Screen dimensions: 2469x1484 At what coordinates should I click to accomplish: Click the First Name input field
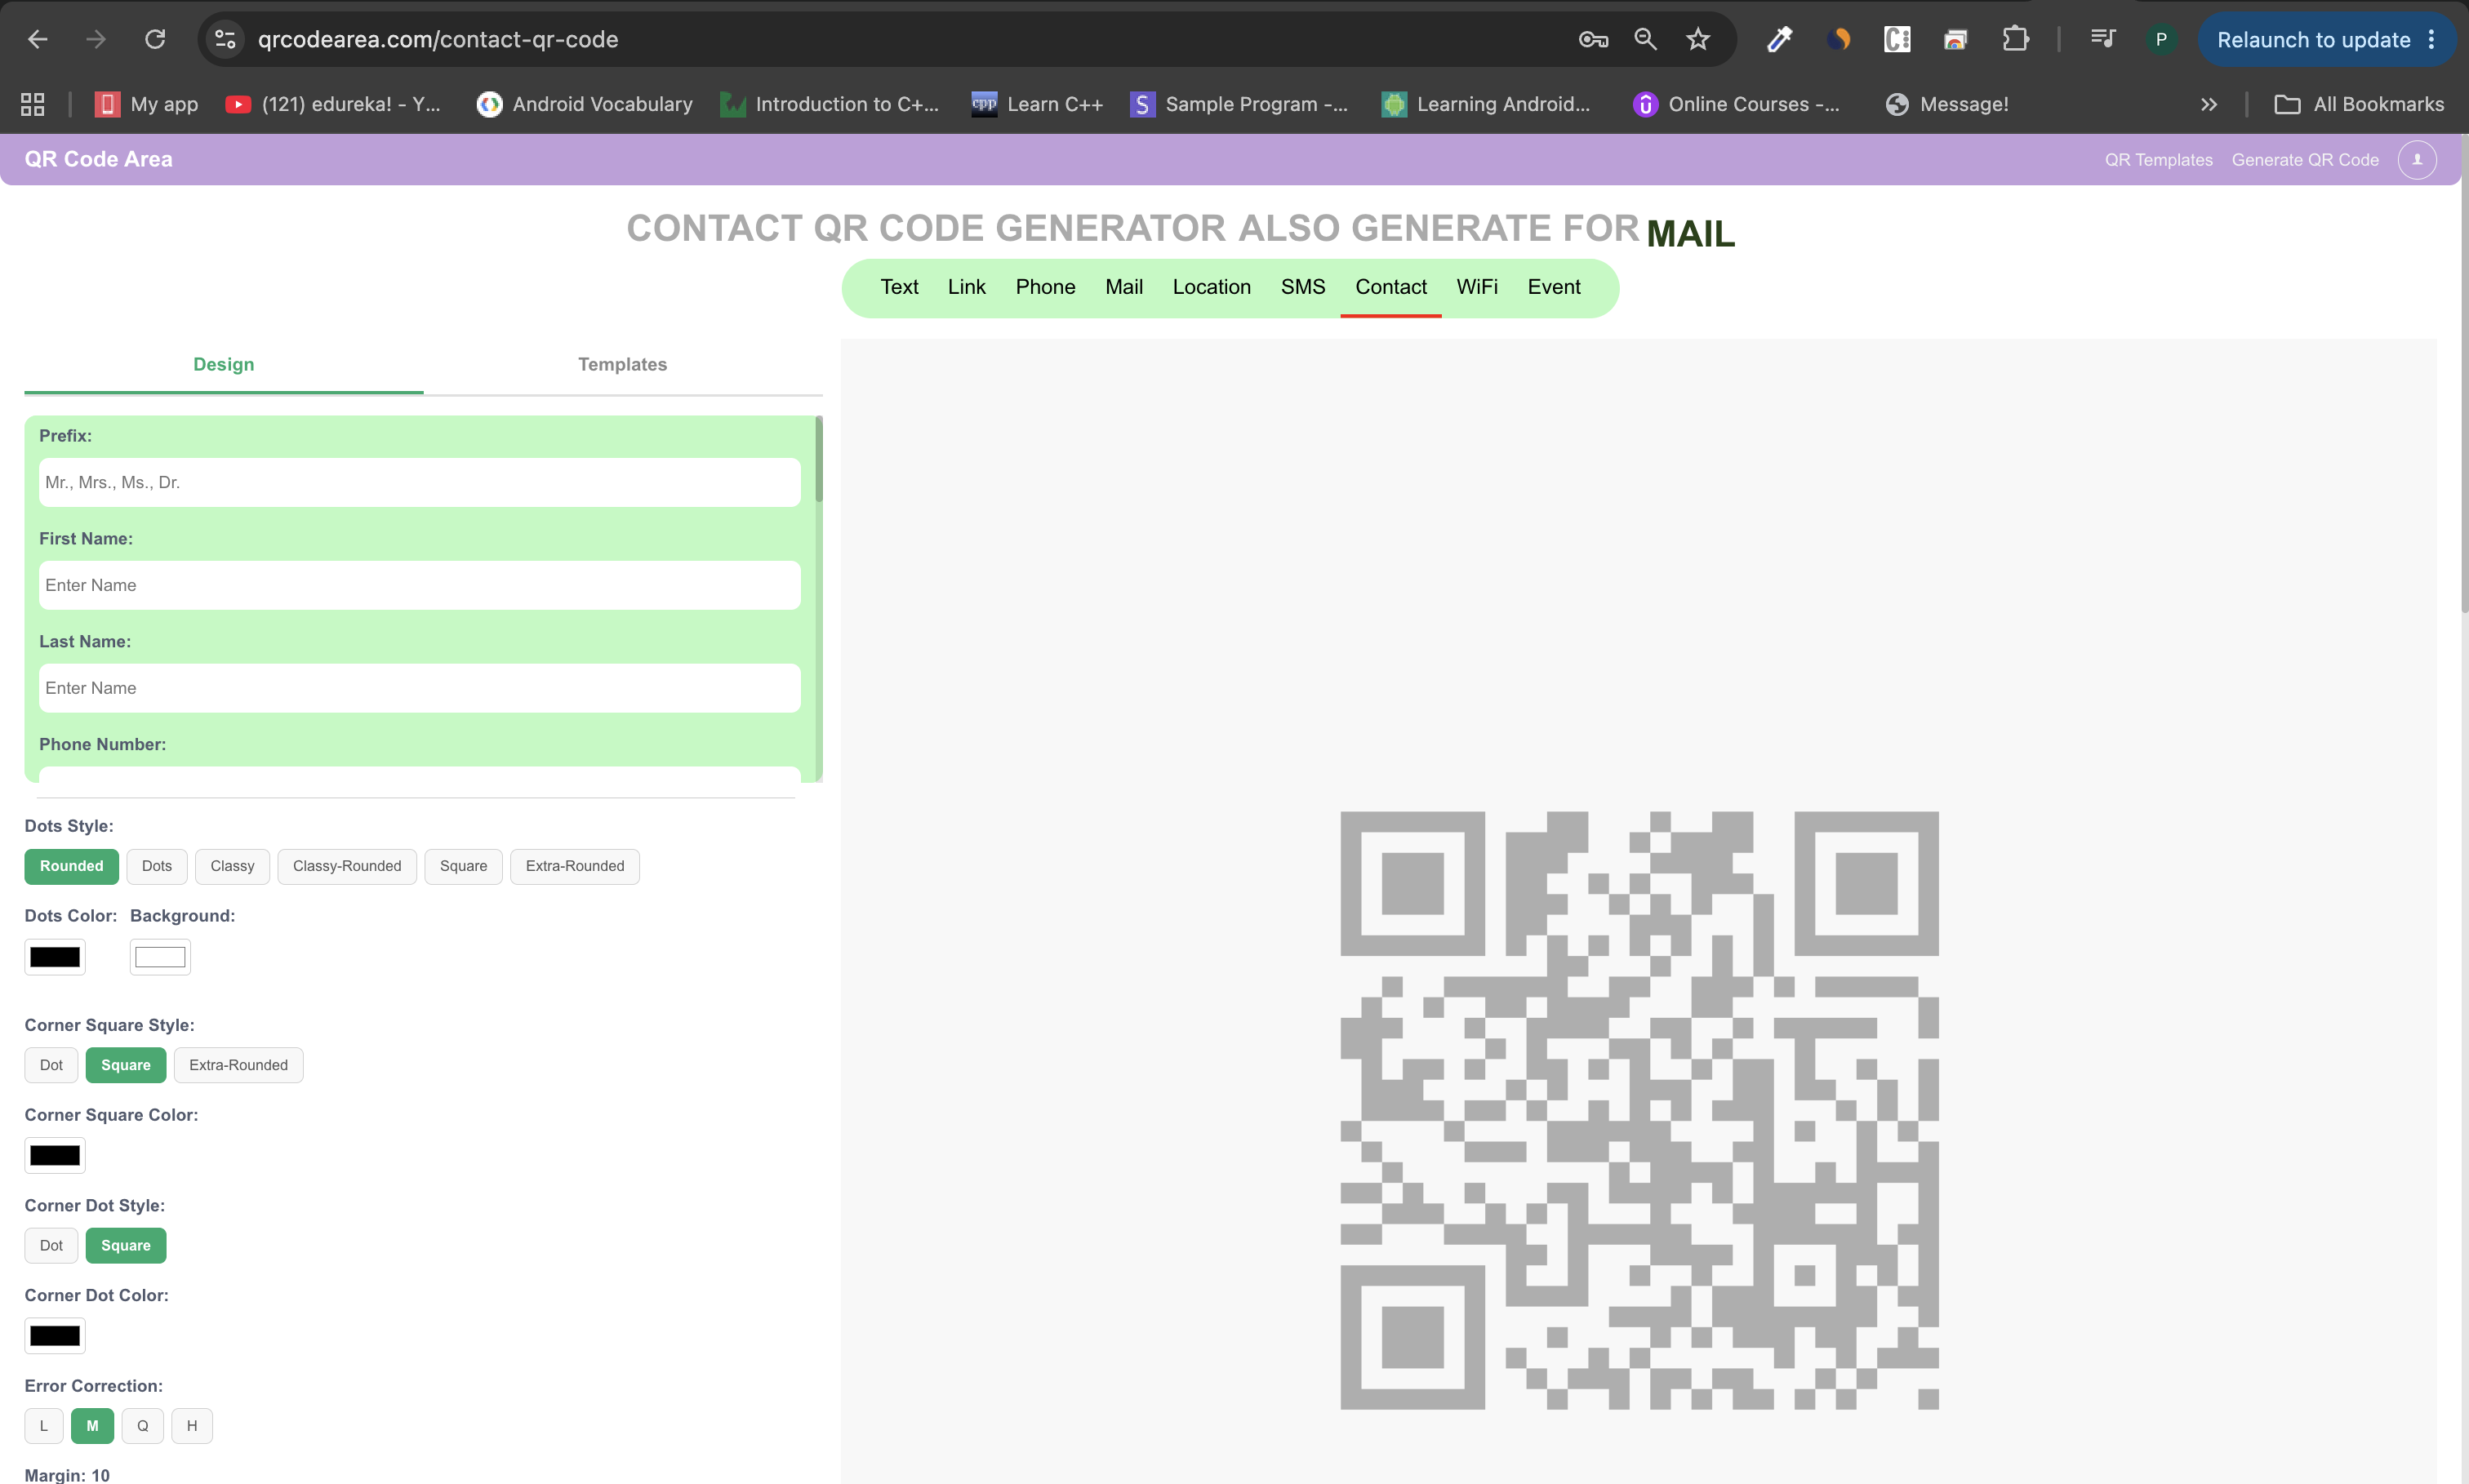420,585
